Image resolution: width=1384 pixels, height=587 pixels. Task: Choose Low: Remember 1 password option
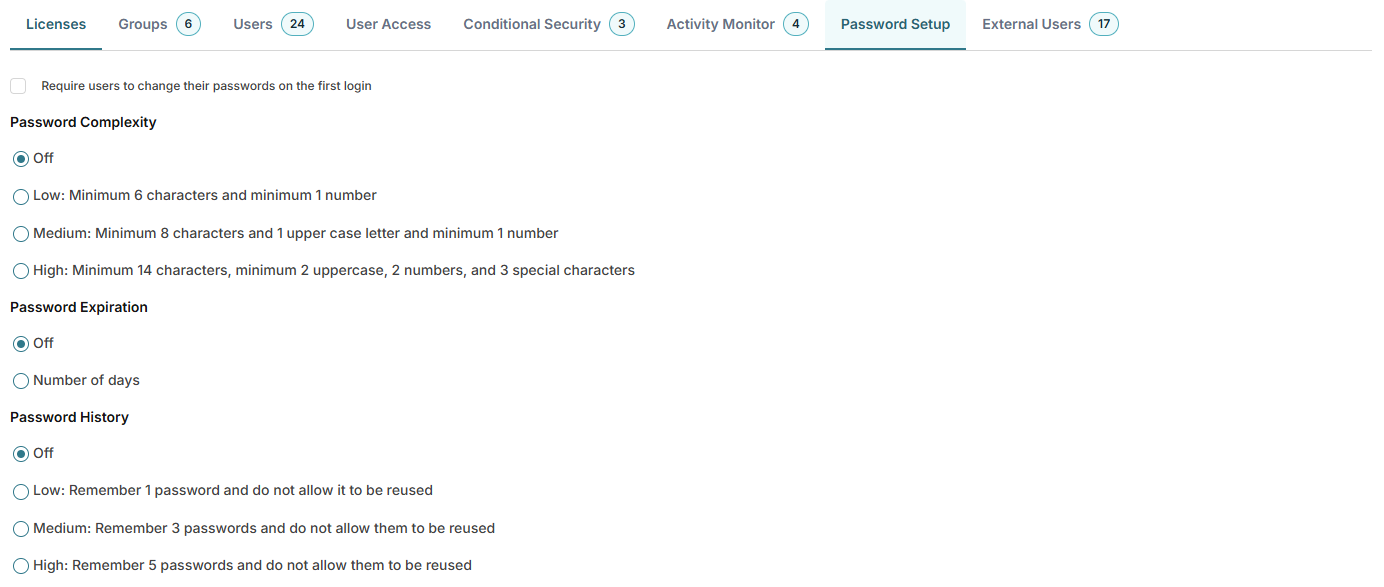[21, 492]
